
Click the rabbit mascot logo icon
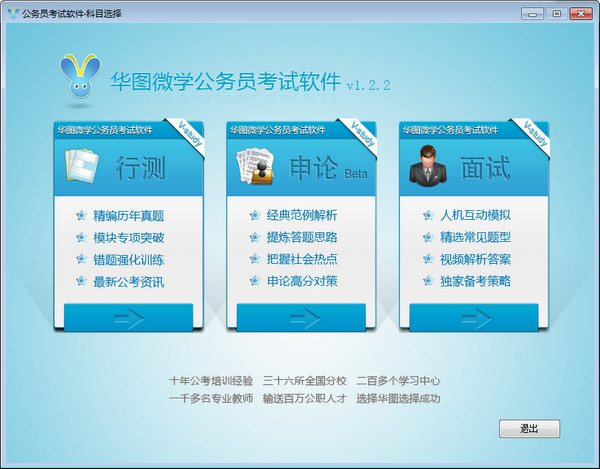(x=80, y=76)
